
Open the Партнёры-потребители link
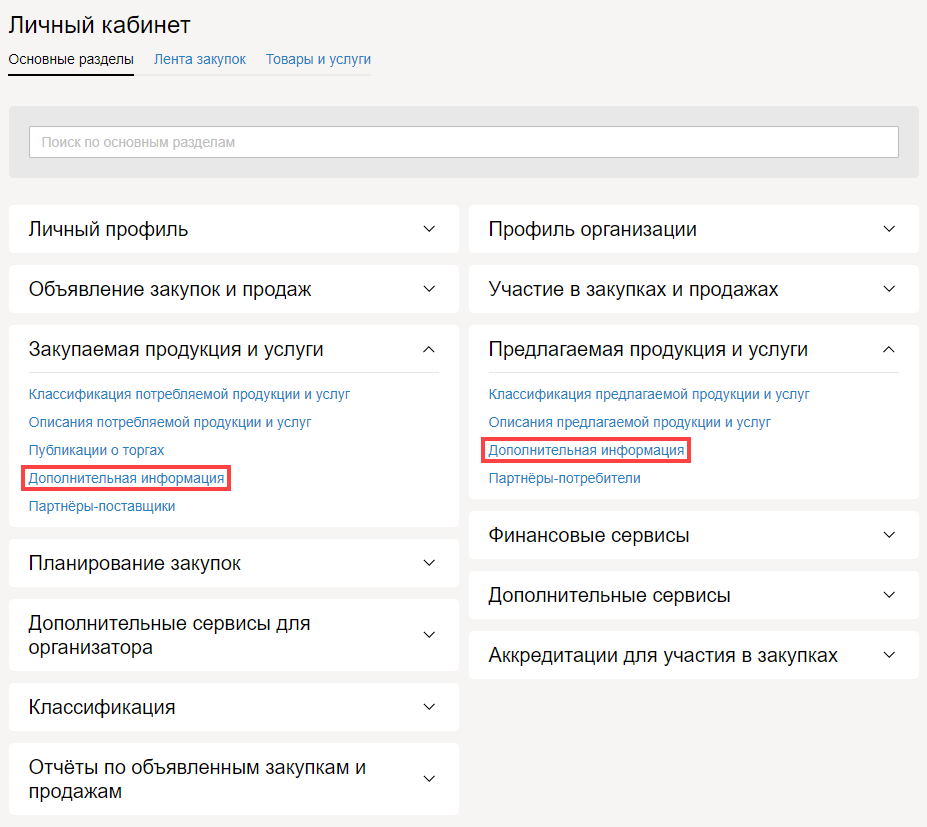click(564, 478)
